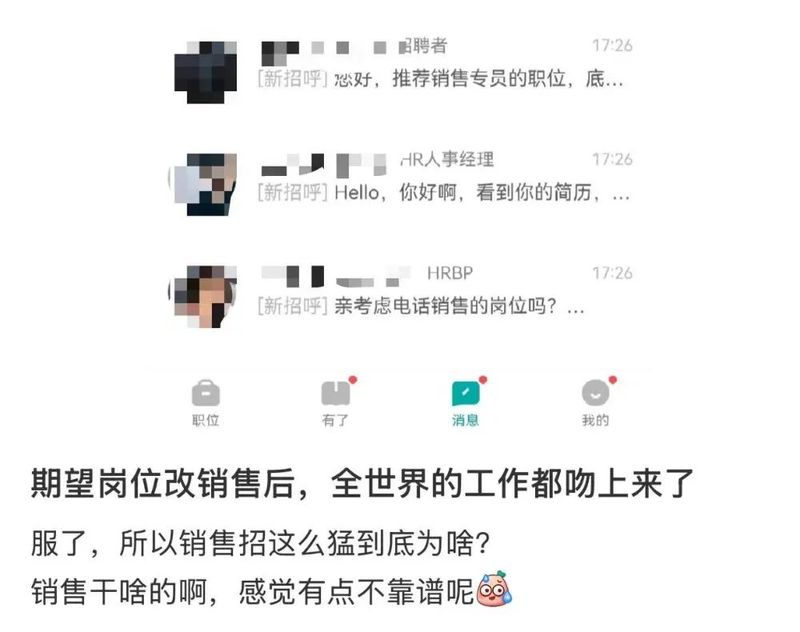
Task: Switch to the 我的 tab label
Action: [x=595, y=420]
